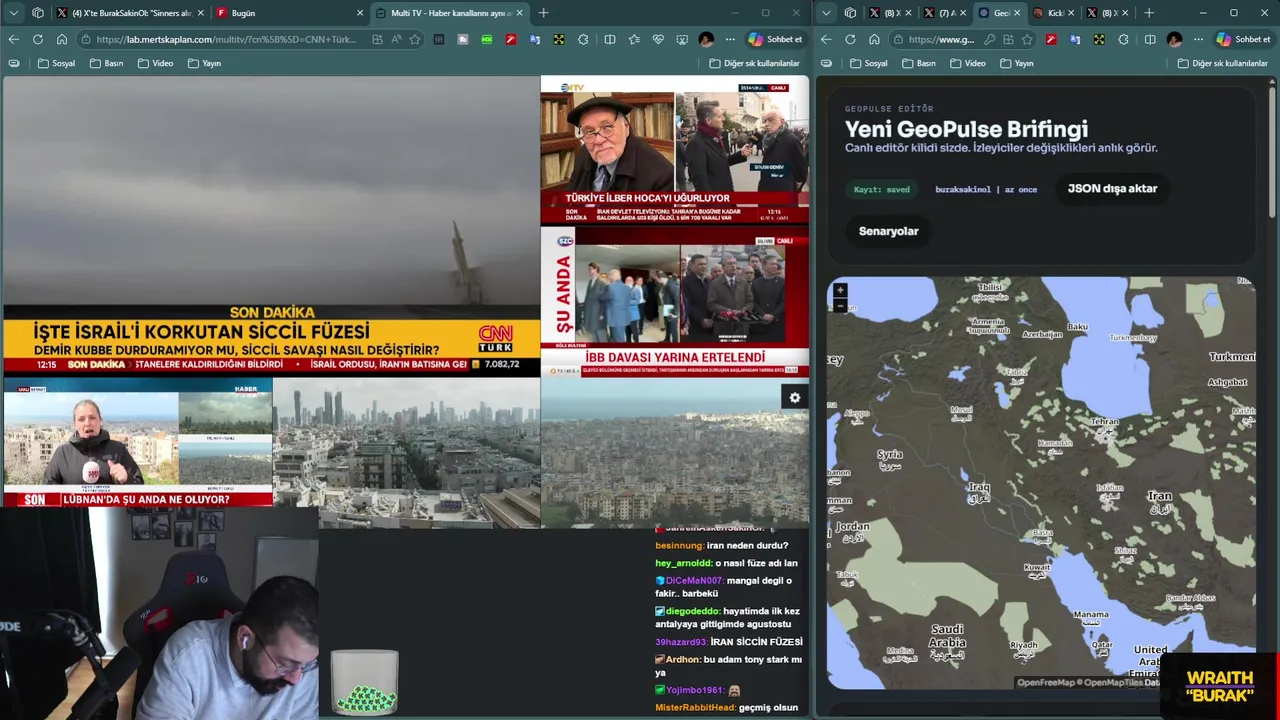The width and height of the screenshot is (1280, 720).
Task: Click Tehran label on the map
Action: click(x=1105, y=422)
